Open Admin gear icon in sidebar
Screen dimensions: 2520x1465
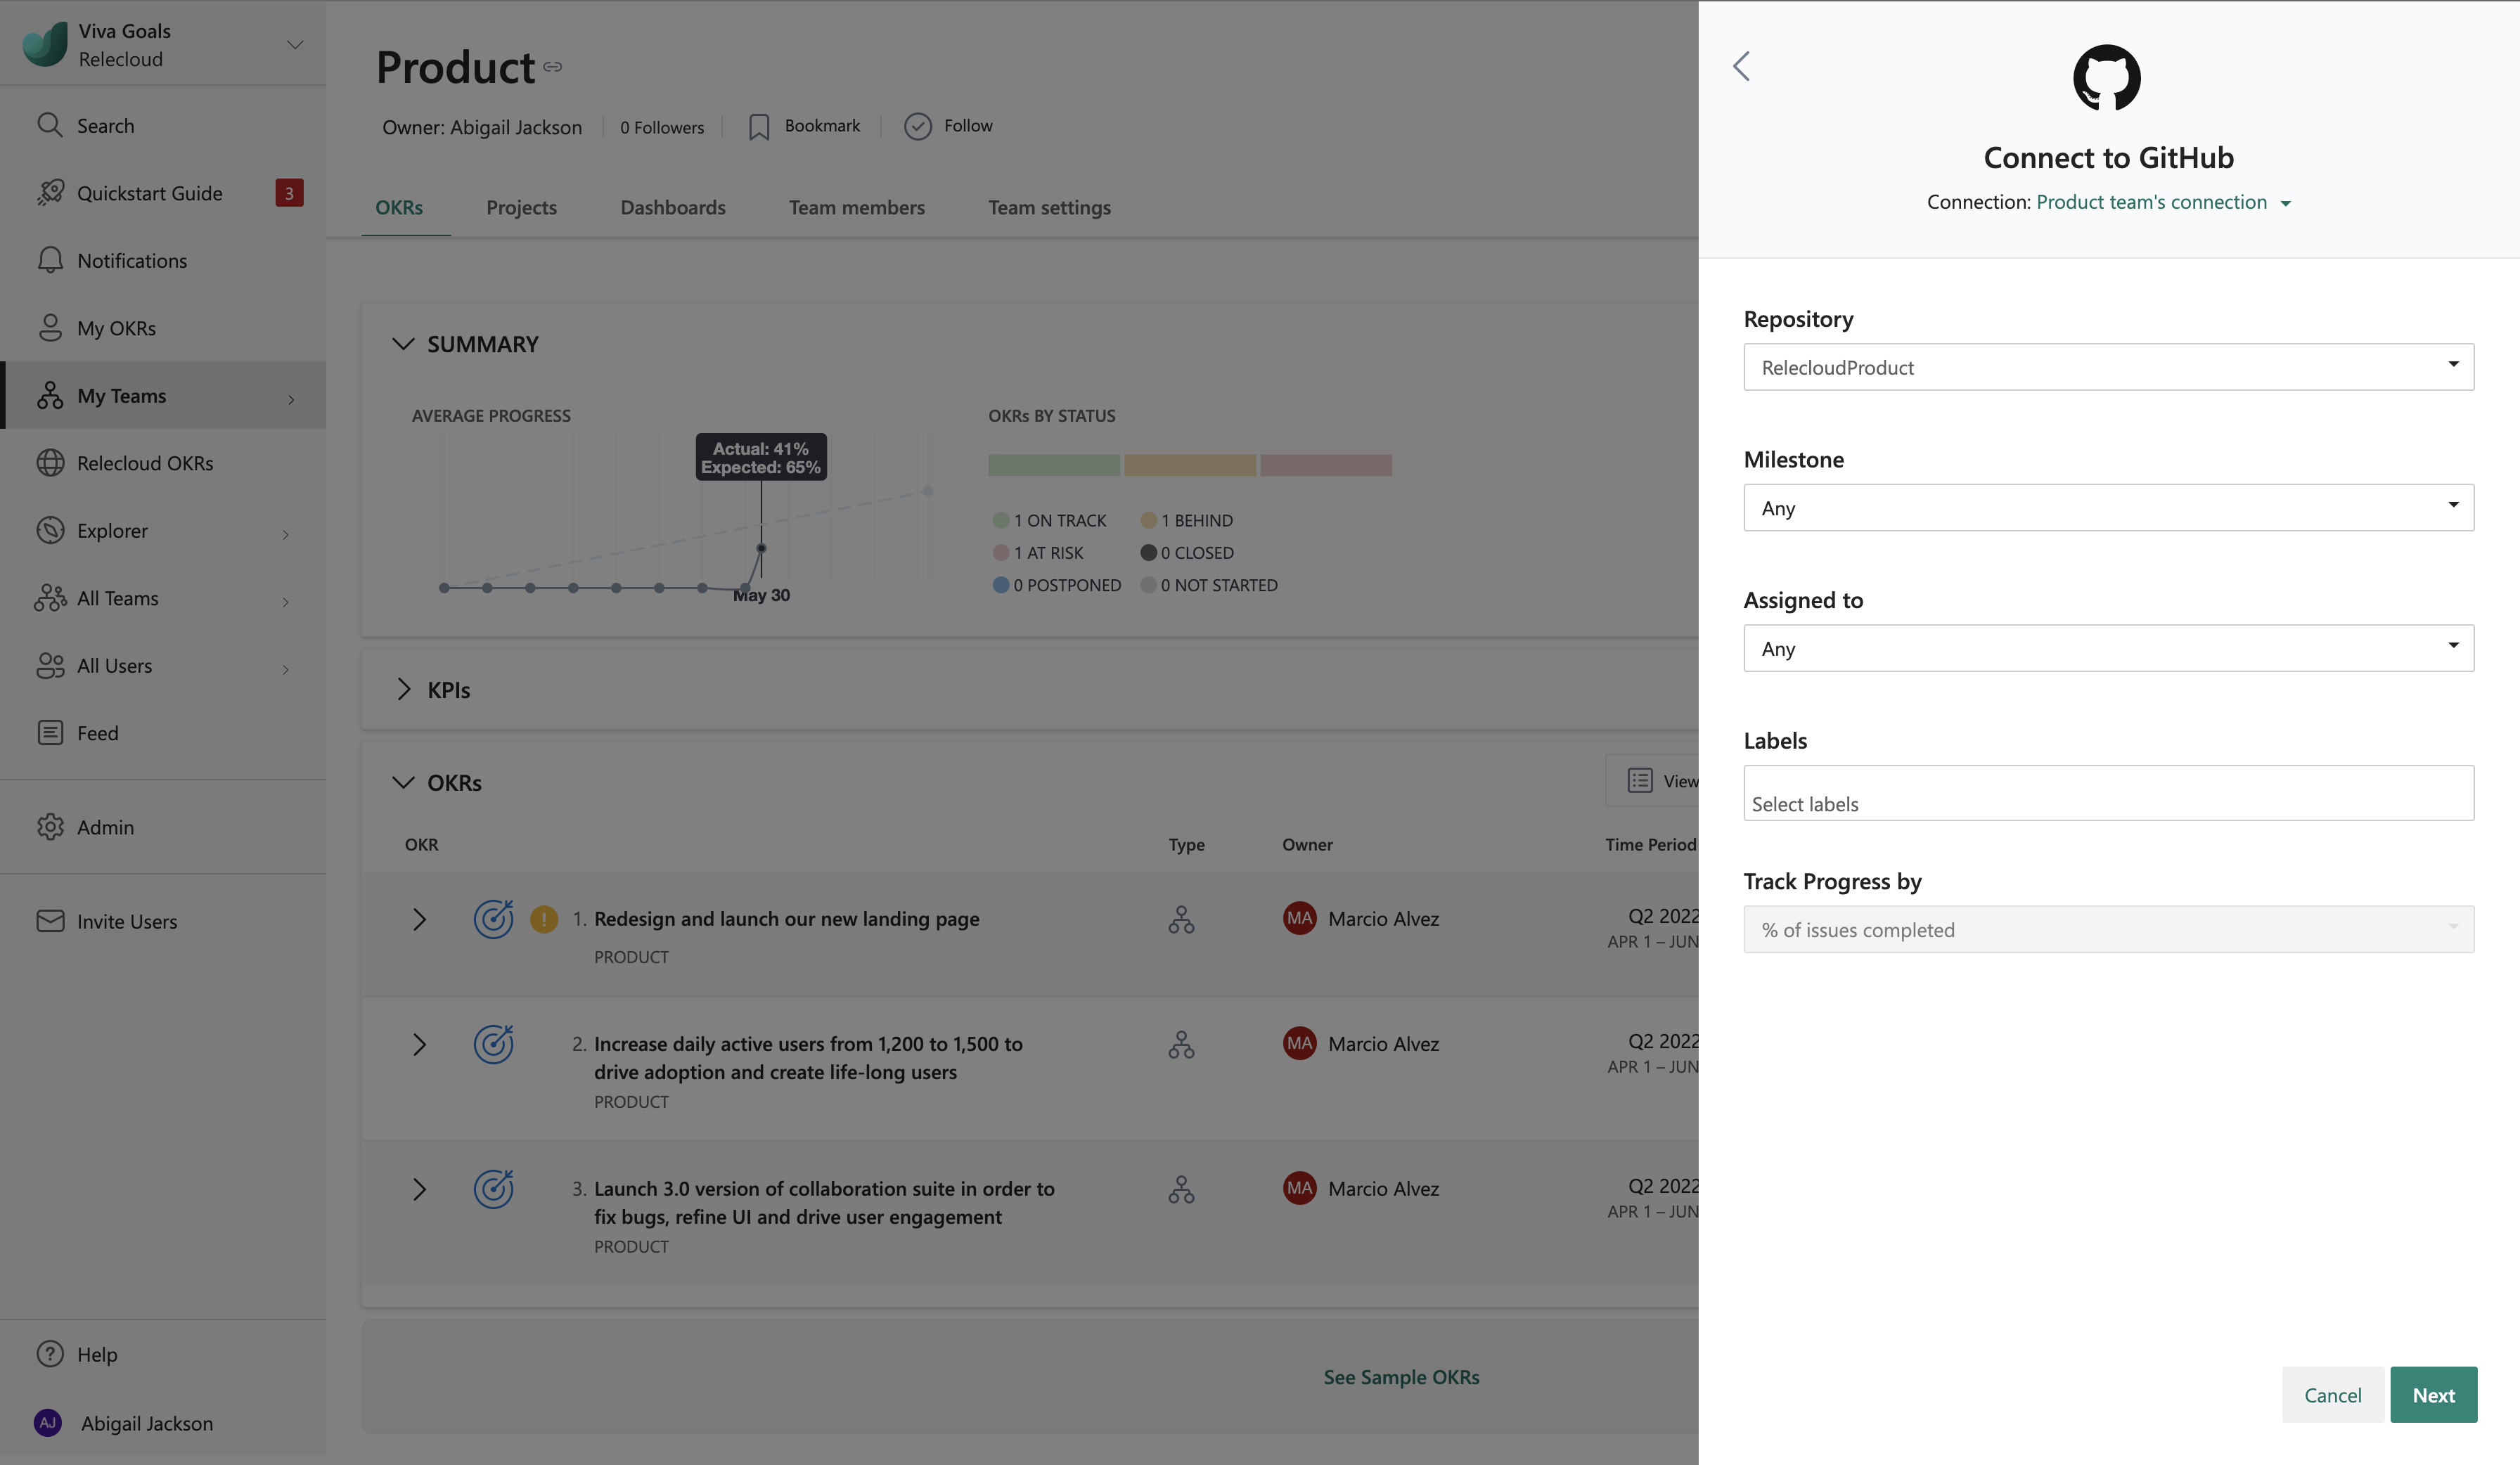[49, 827]
